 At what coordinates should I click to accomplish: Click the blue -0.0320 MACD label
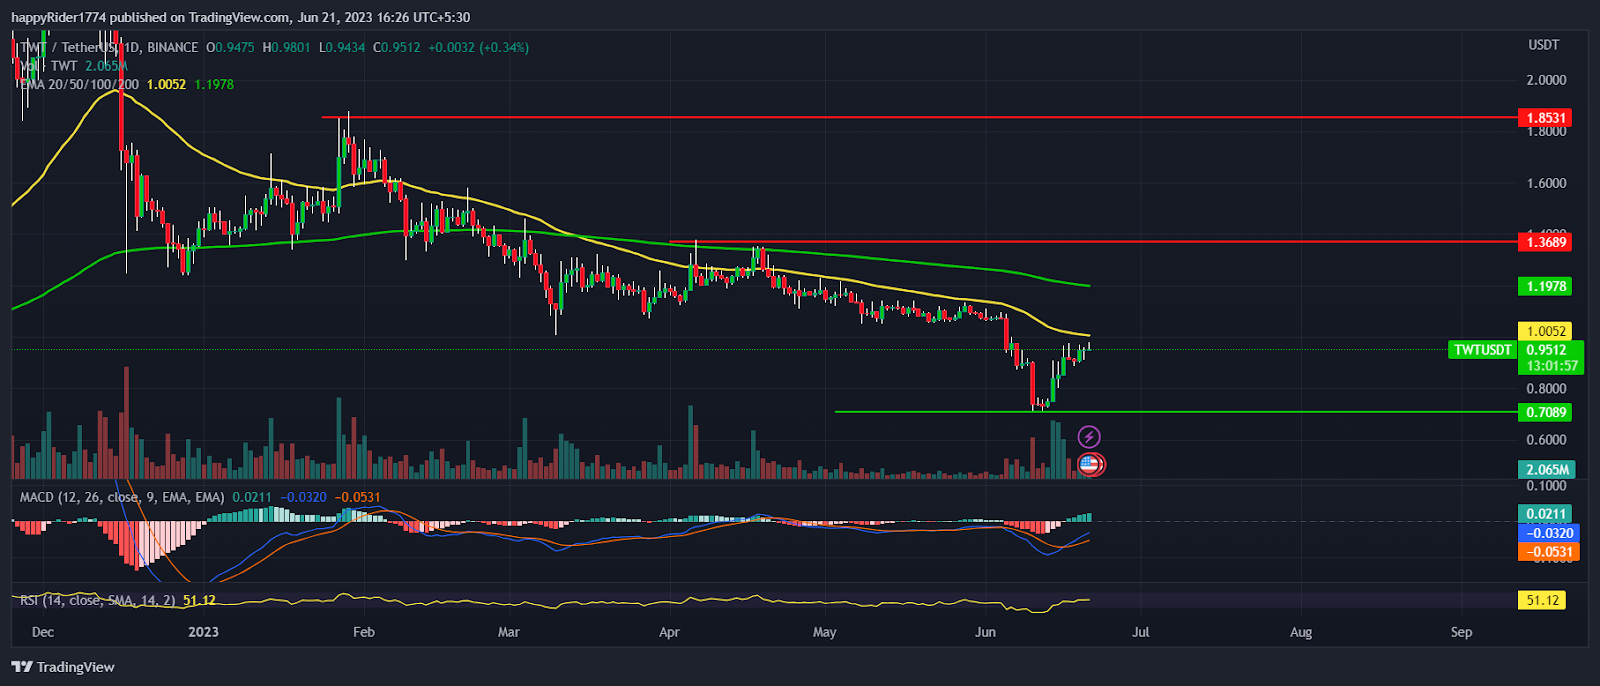pos(1548,533)
